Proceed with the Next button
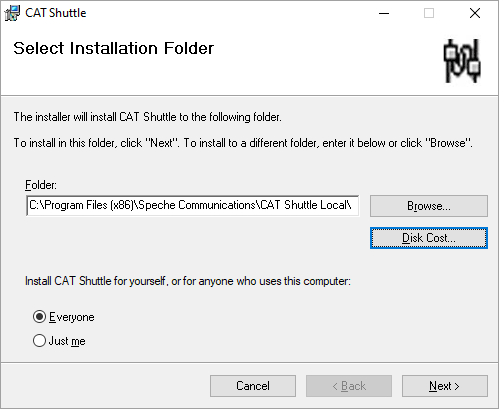499x409 pixels. tap(445, 386)
